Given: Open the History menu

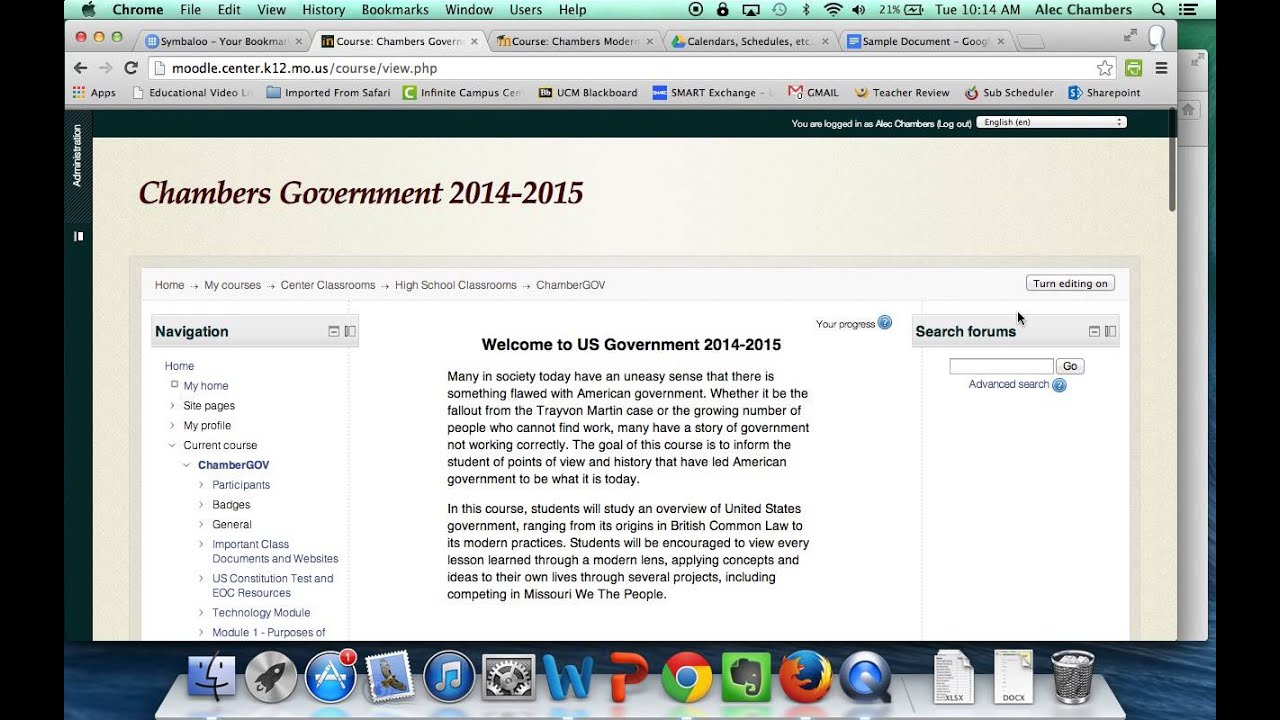Looking at the screenshot, I should 323,10.
